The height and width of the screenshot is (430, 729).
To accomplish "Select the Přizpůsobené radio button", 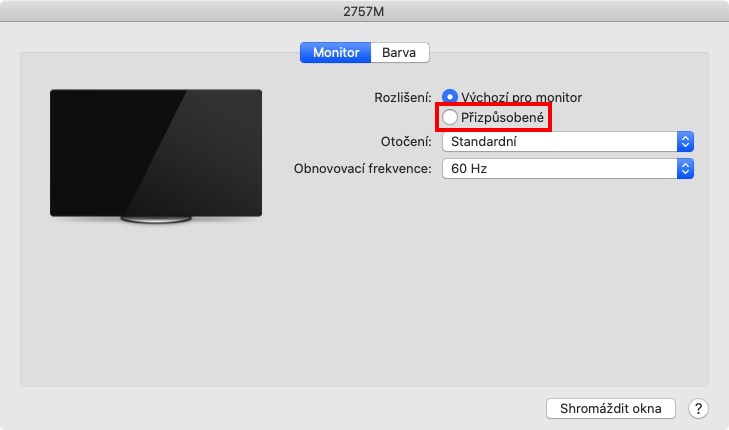I will click(x=450, y=117).
